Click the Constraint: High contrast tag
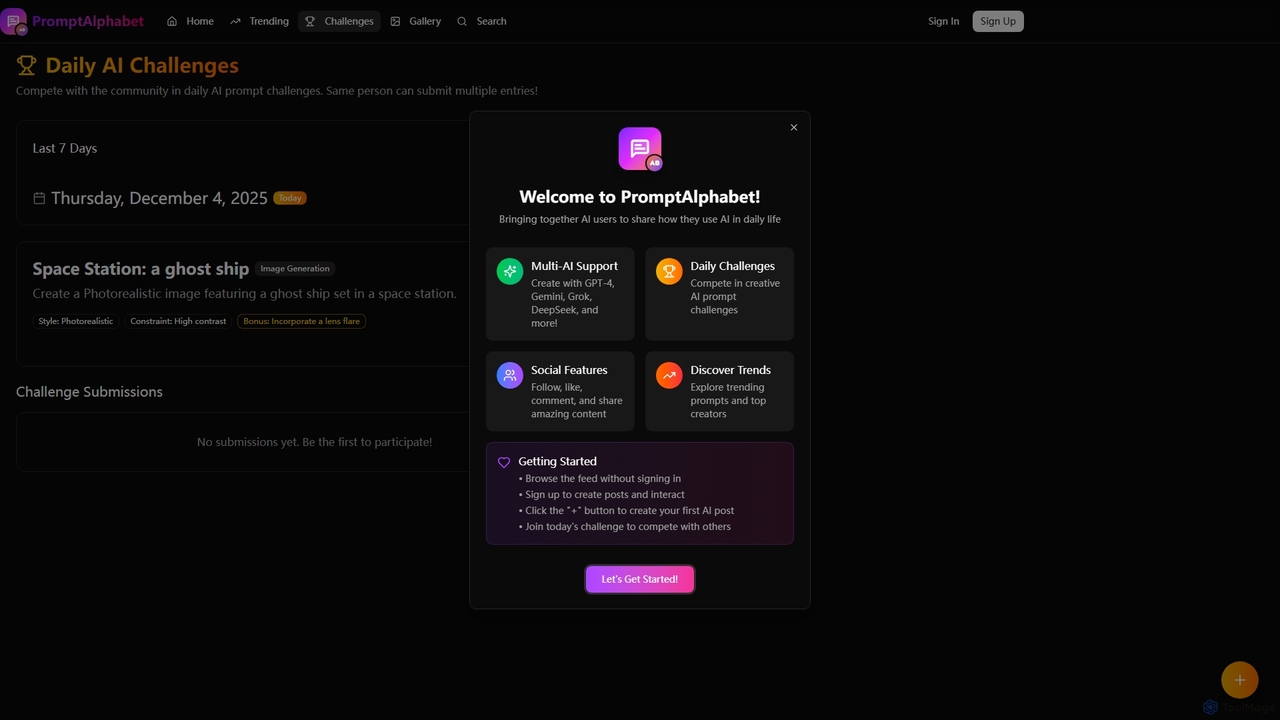The image size is (1280, 720). 178,321
